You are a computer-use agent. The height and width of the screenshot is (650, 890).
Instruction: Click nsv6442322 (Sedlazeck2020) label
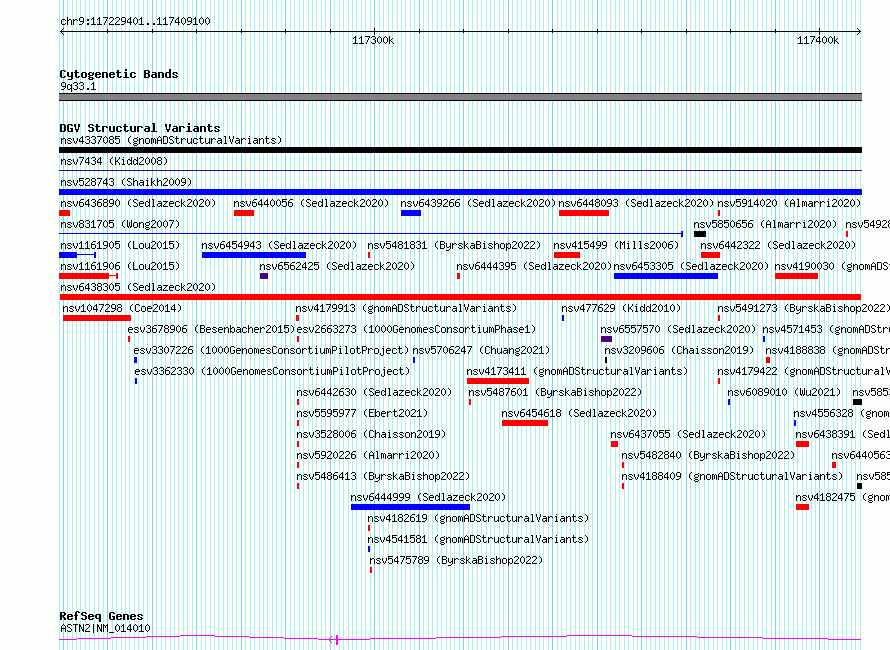(x=778, y=245)
